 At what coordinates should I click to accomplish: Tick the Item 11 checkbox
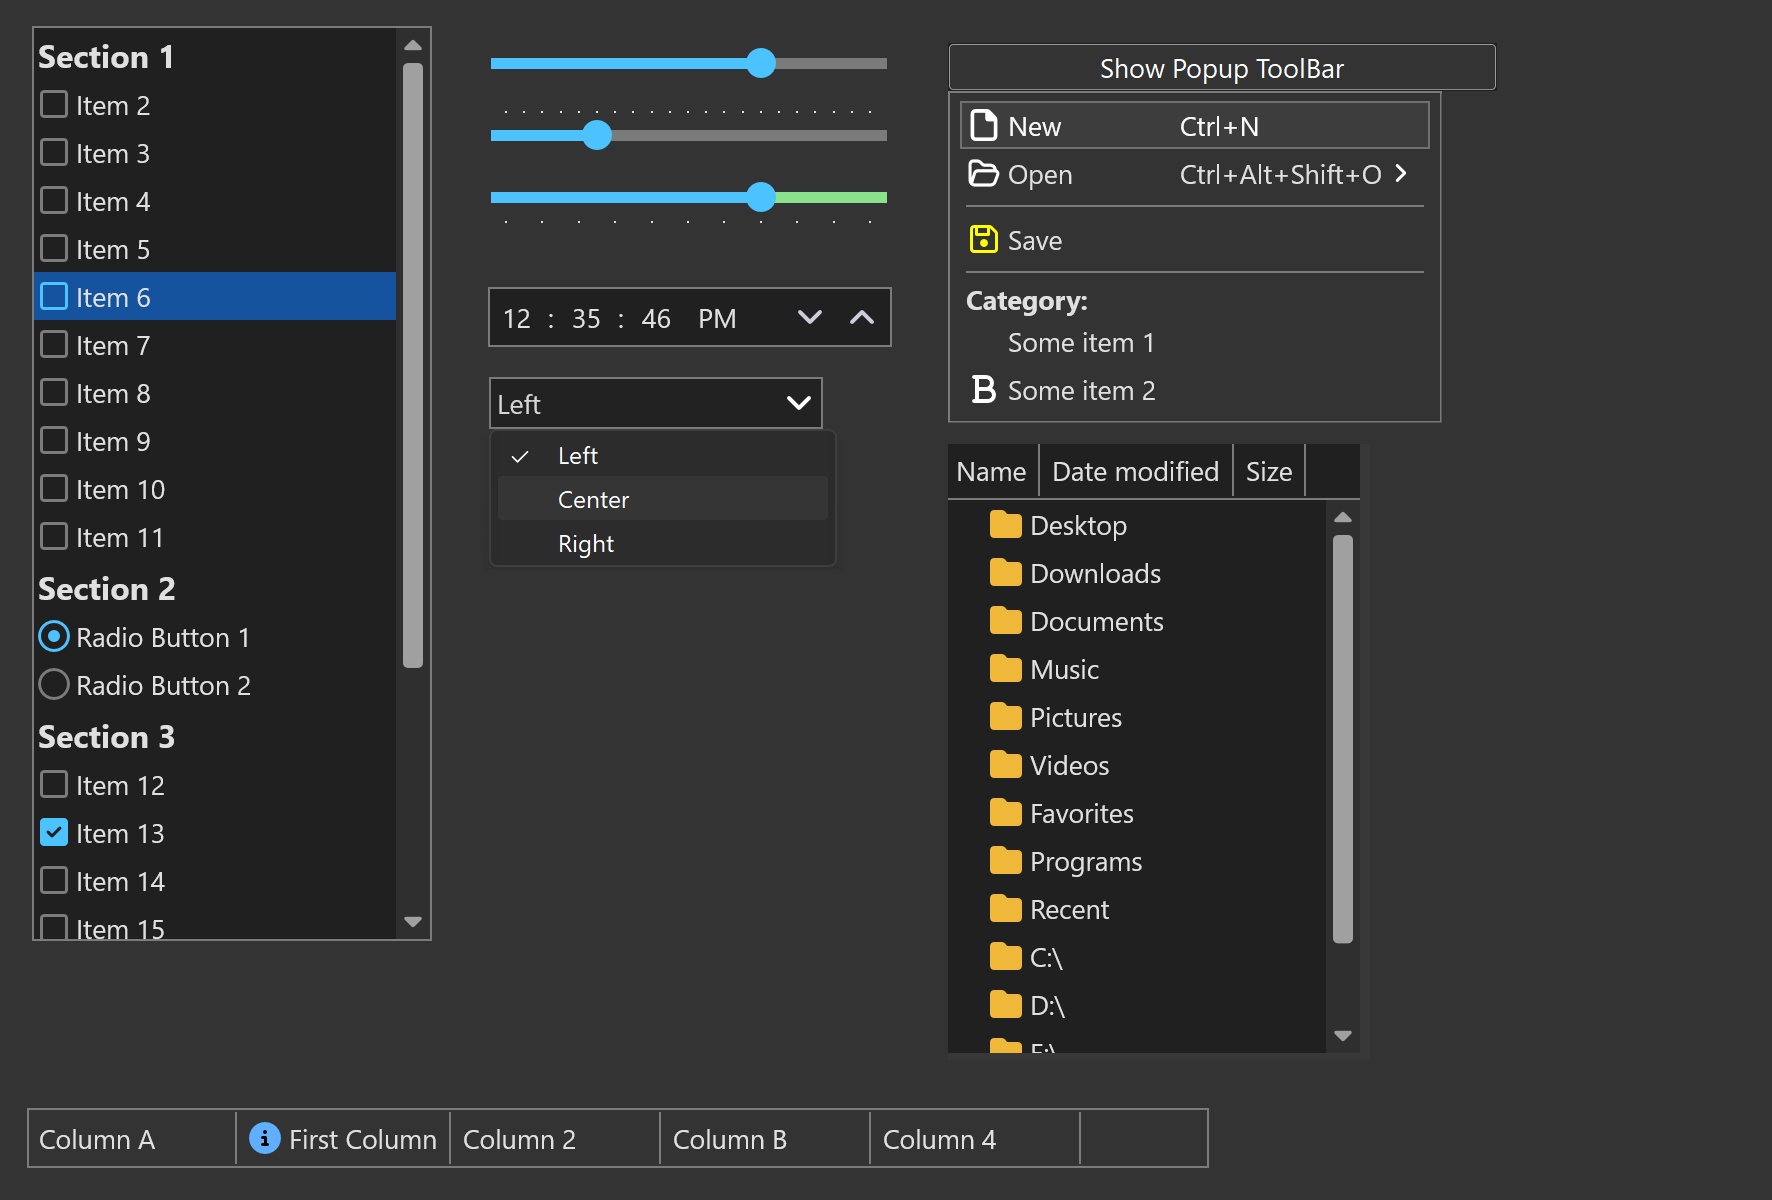click(54, 537)
